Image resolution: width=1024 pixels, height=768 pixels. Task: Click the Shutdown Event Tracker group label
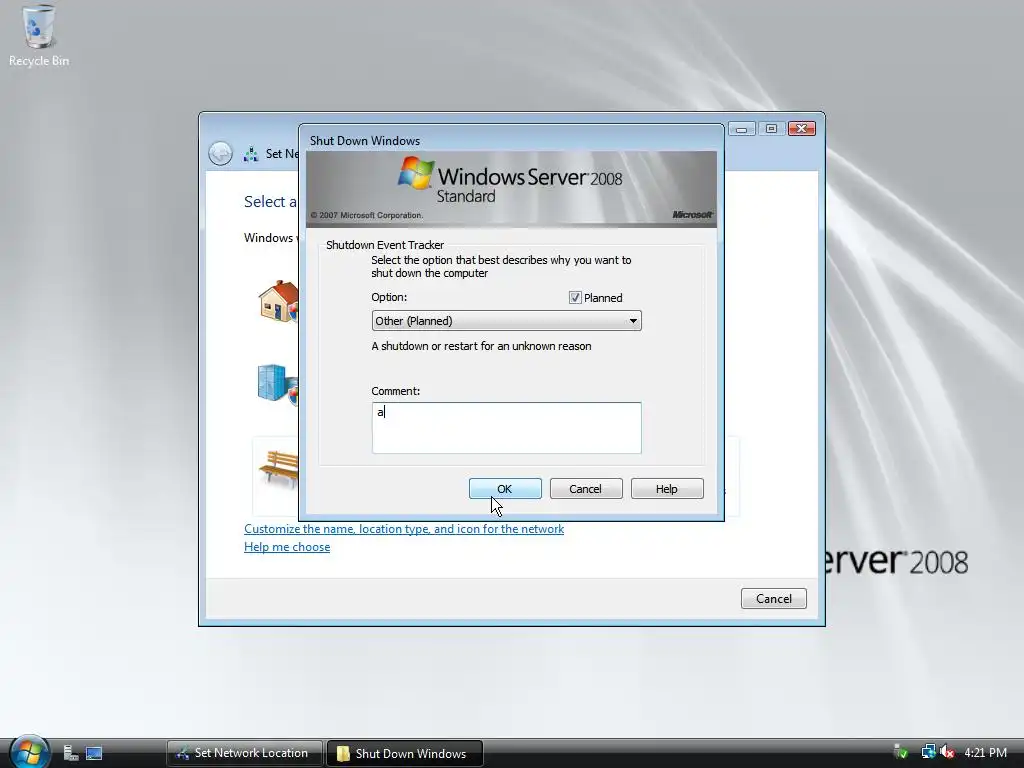pos(385,245)
